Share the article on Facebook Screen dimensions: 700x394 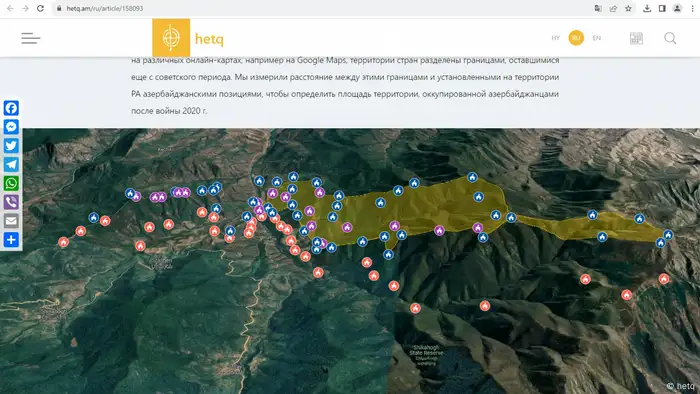(11, 108)
